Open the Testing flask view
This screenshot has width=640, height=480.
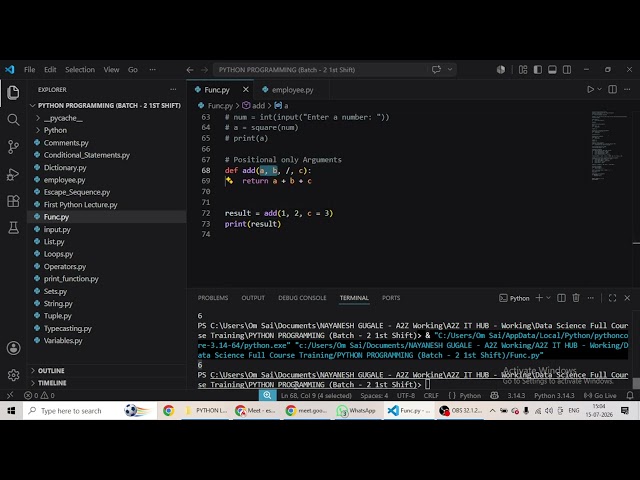(x=13, y=228)
